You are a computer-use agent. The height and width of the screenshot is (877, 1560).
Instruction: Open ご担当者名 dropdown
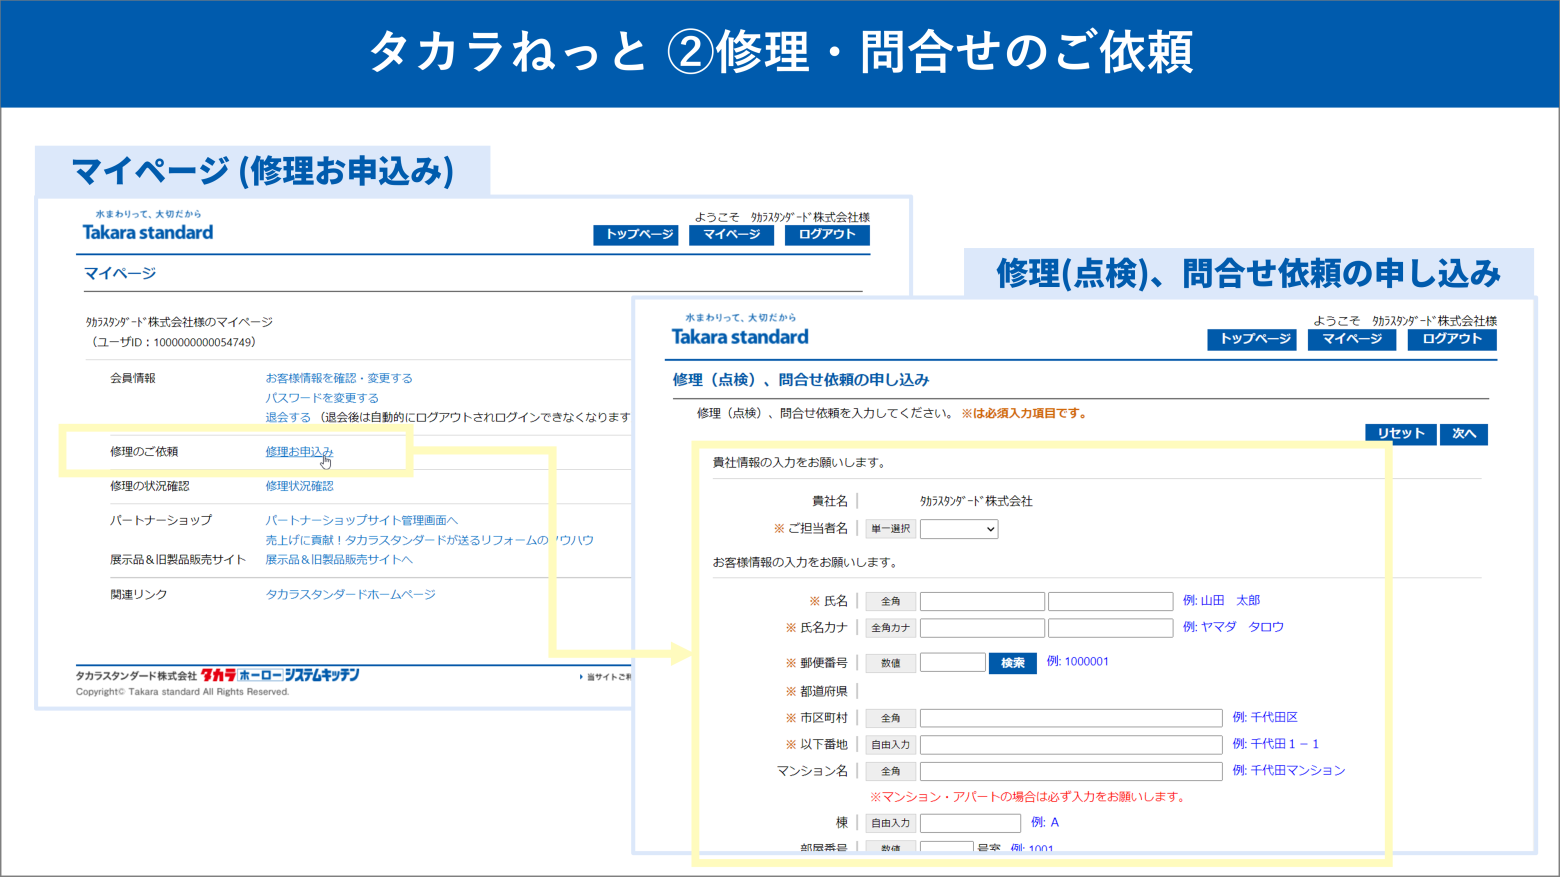[x=959, y=529]
